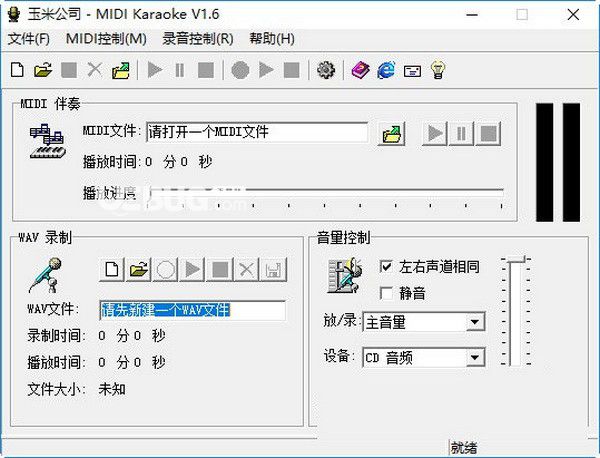Click the MIDI keyboard icon in 伴奏 panel

click(47, 141)
